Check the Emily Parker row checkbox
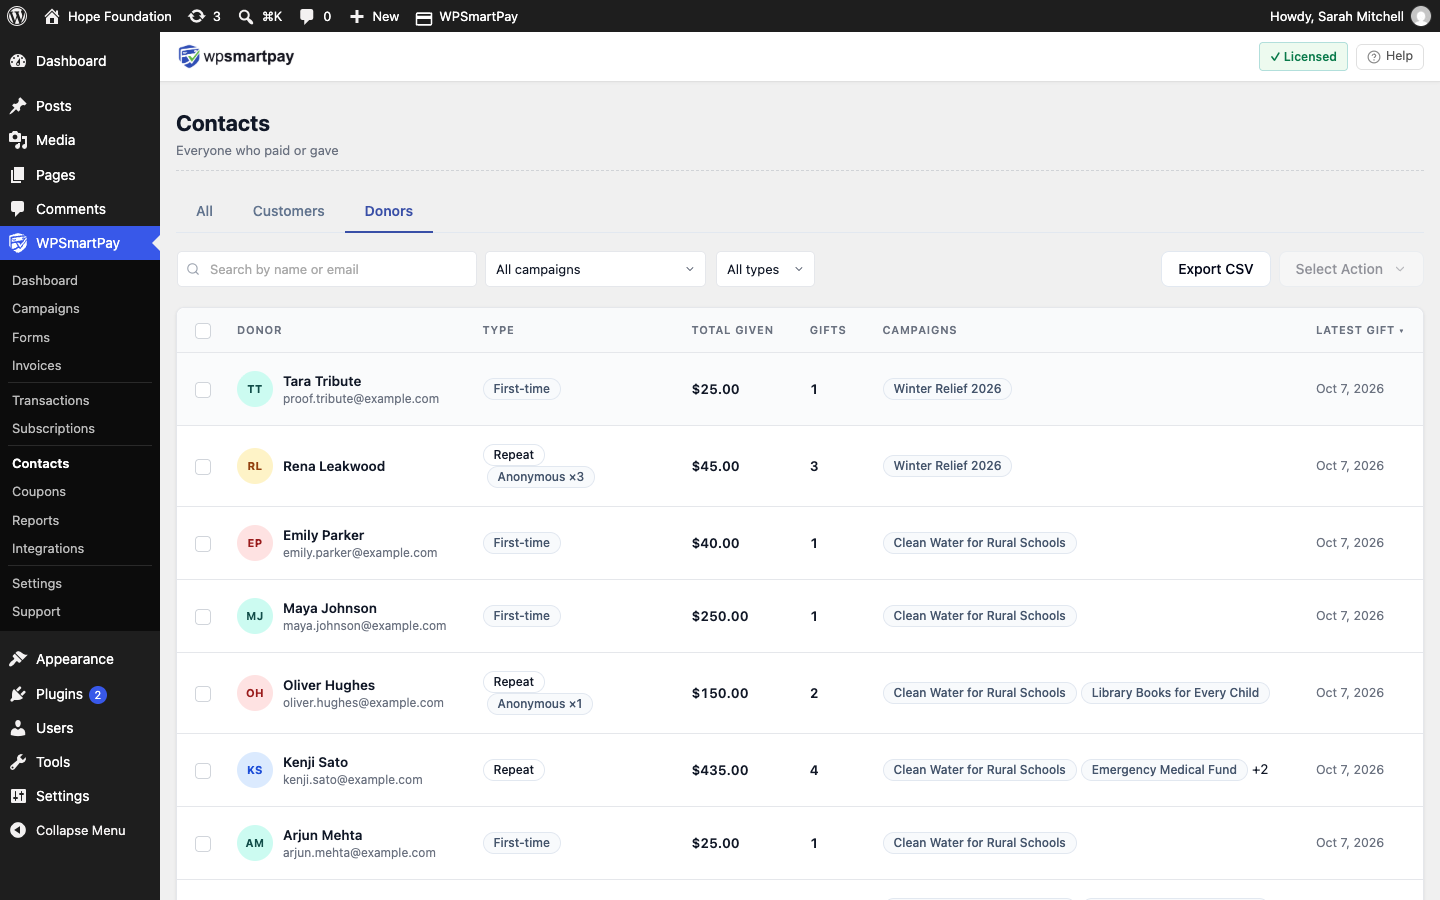 point(203,544)
